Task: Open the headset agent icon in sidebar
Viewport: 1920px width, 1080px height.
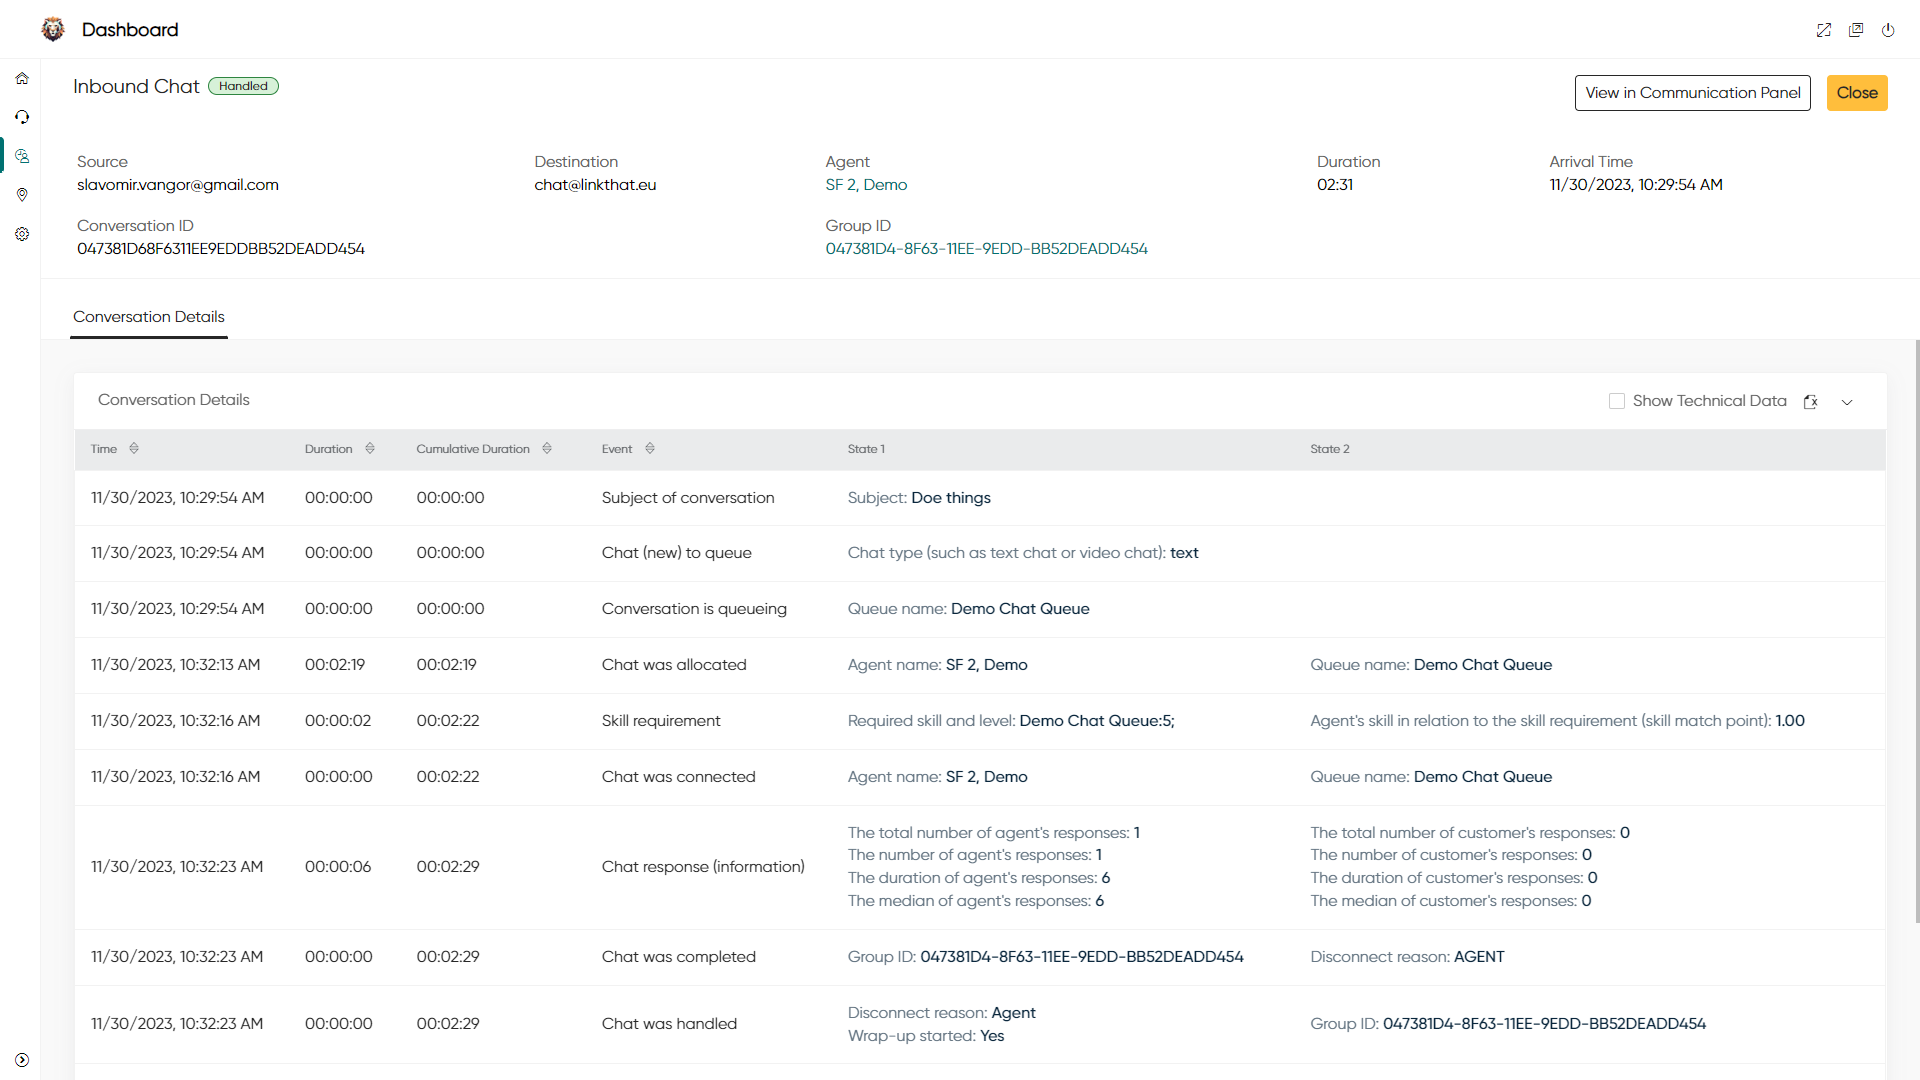Action: click(22, 117)
